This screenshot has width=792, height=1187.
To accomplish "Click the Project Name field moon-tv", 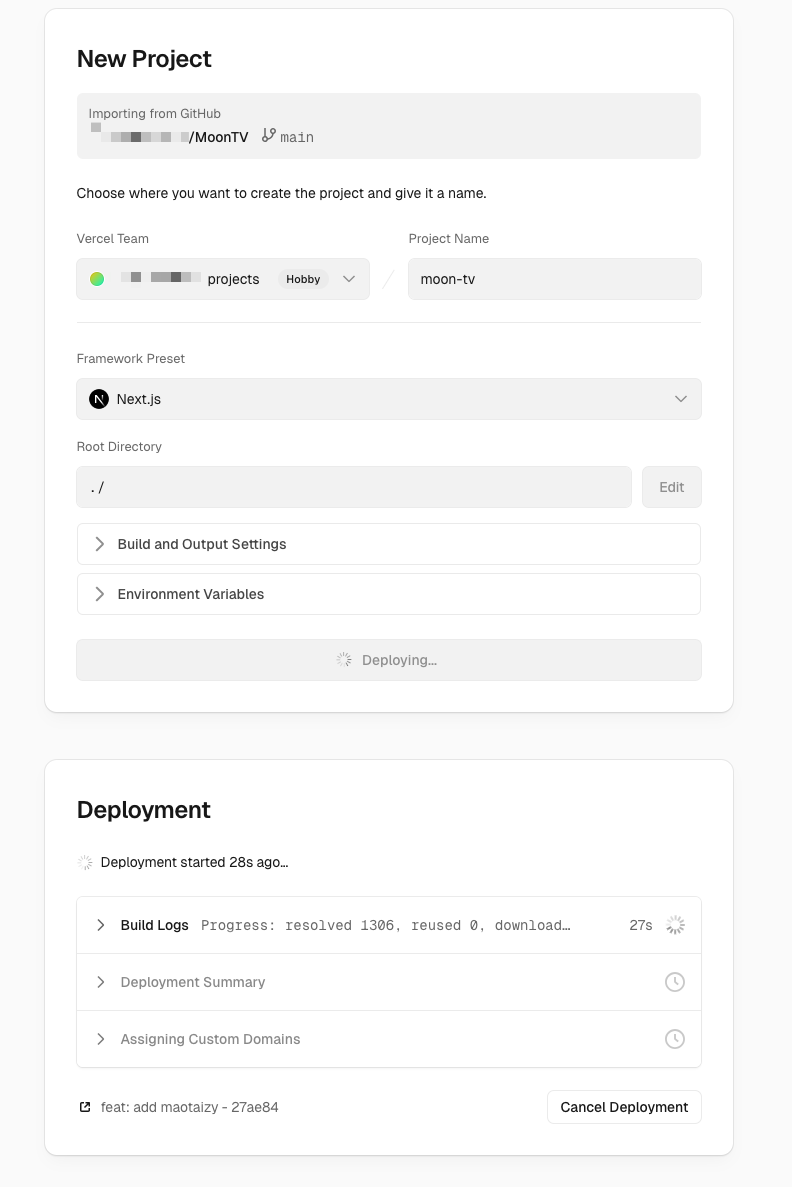I will [554, 279].
